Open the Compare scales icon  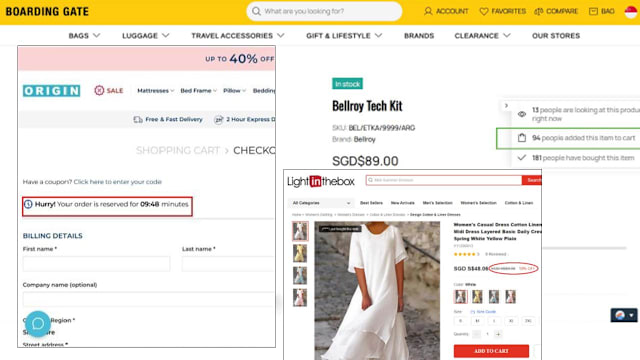point(539,11)
